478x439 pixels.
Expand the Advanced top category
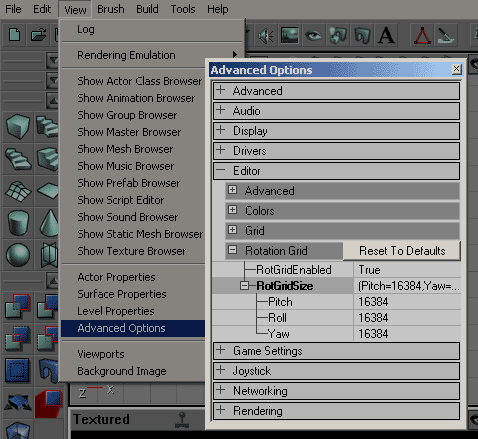point(221,90)
